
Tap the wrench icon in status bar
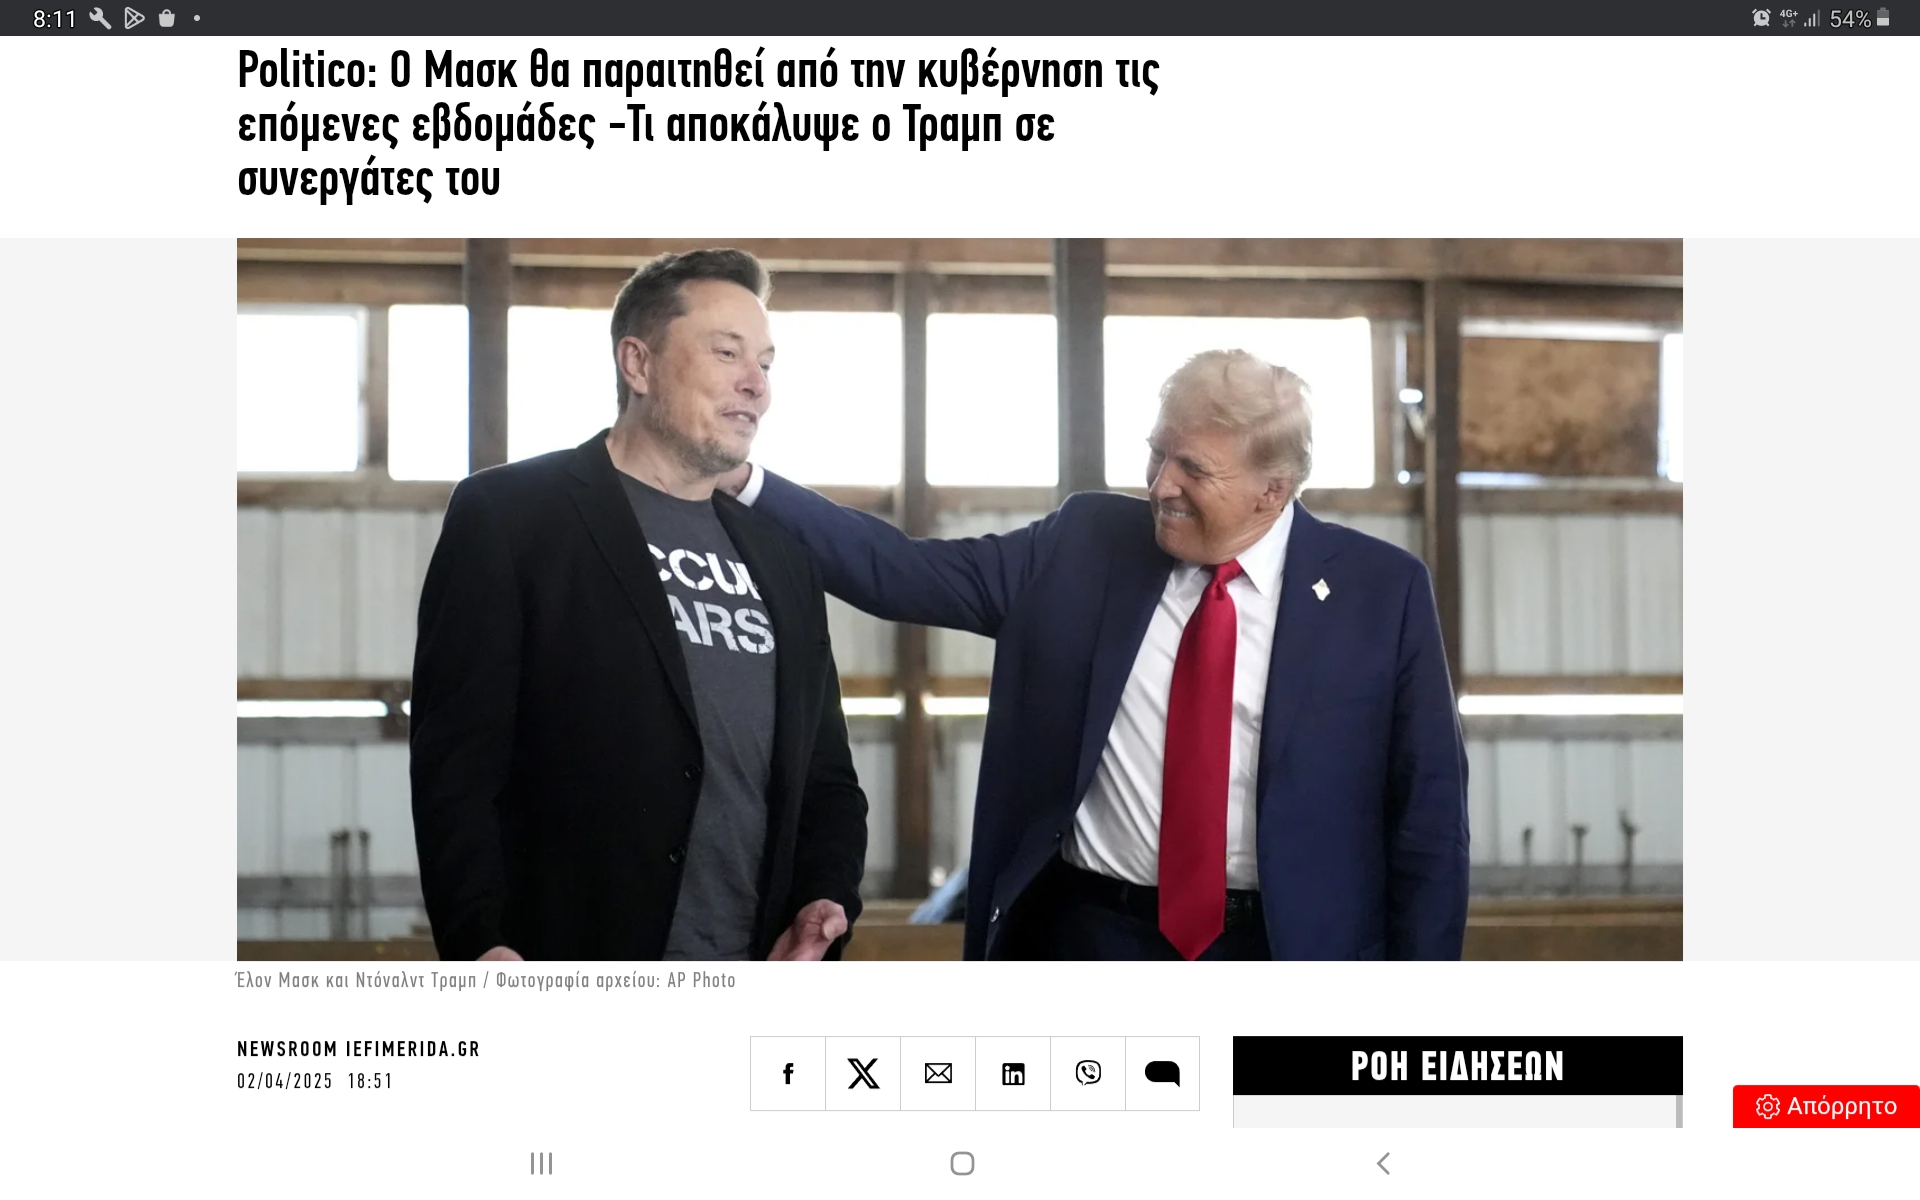pos(100,18)
